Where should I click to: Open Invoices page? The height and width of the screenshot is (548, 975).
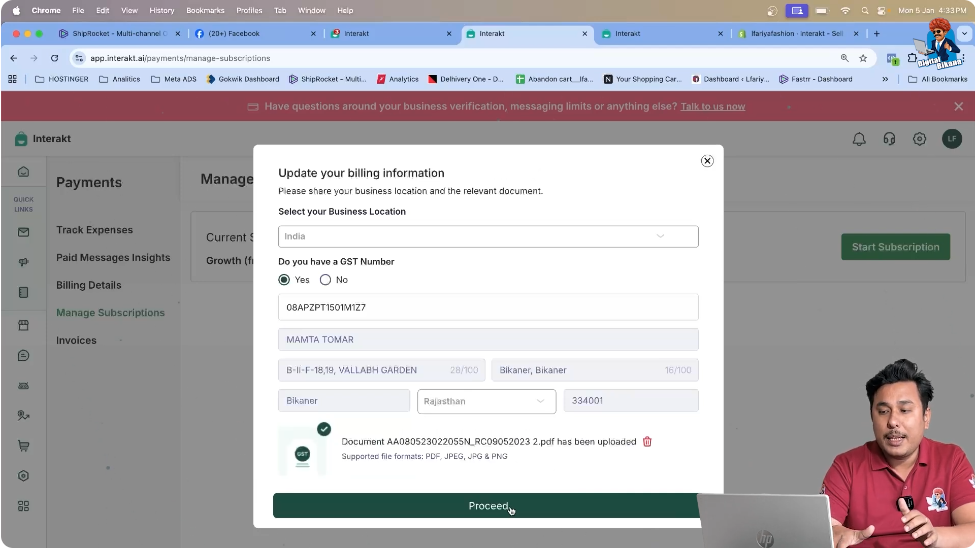pos(76,340)
